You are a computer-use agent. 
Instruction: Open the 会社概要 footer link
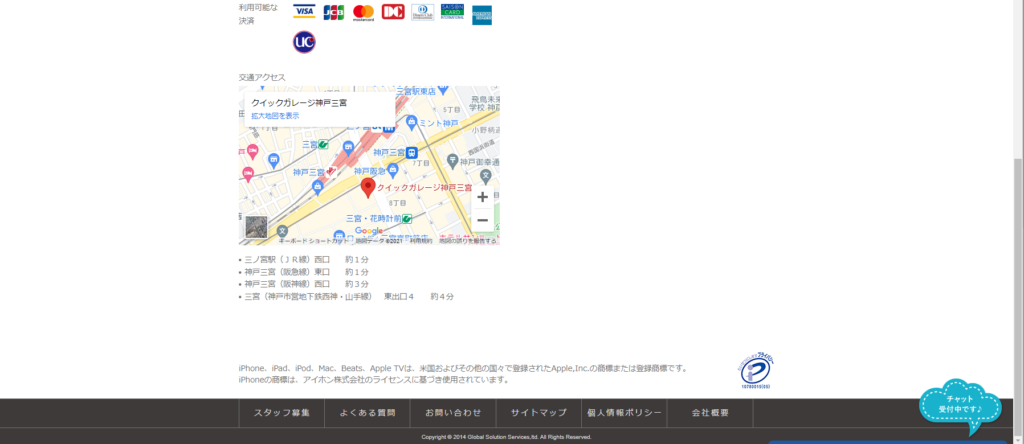(x=711, y=413)
